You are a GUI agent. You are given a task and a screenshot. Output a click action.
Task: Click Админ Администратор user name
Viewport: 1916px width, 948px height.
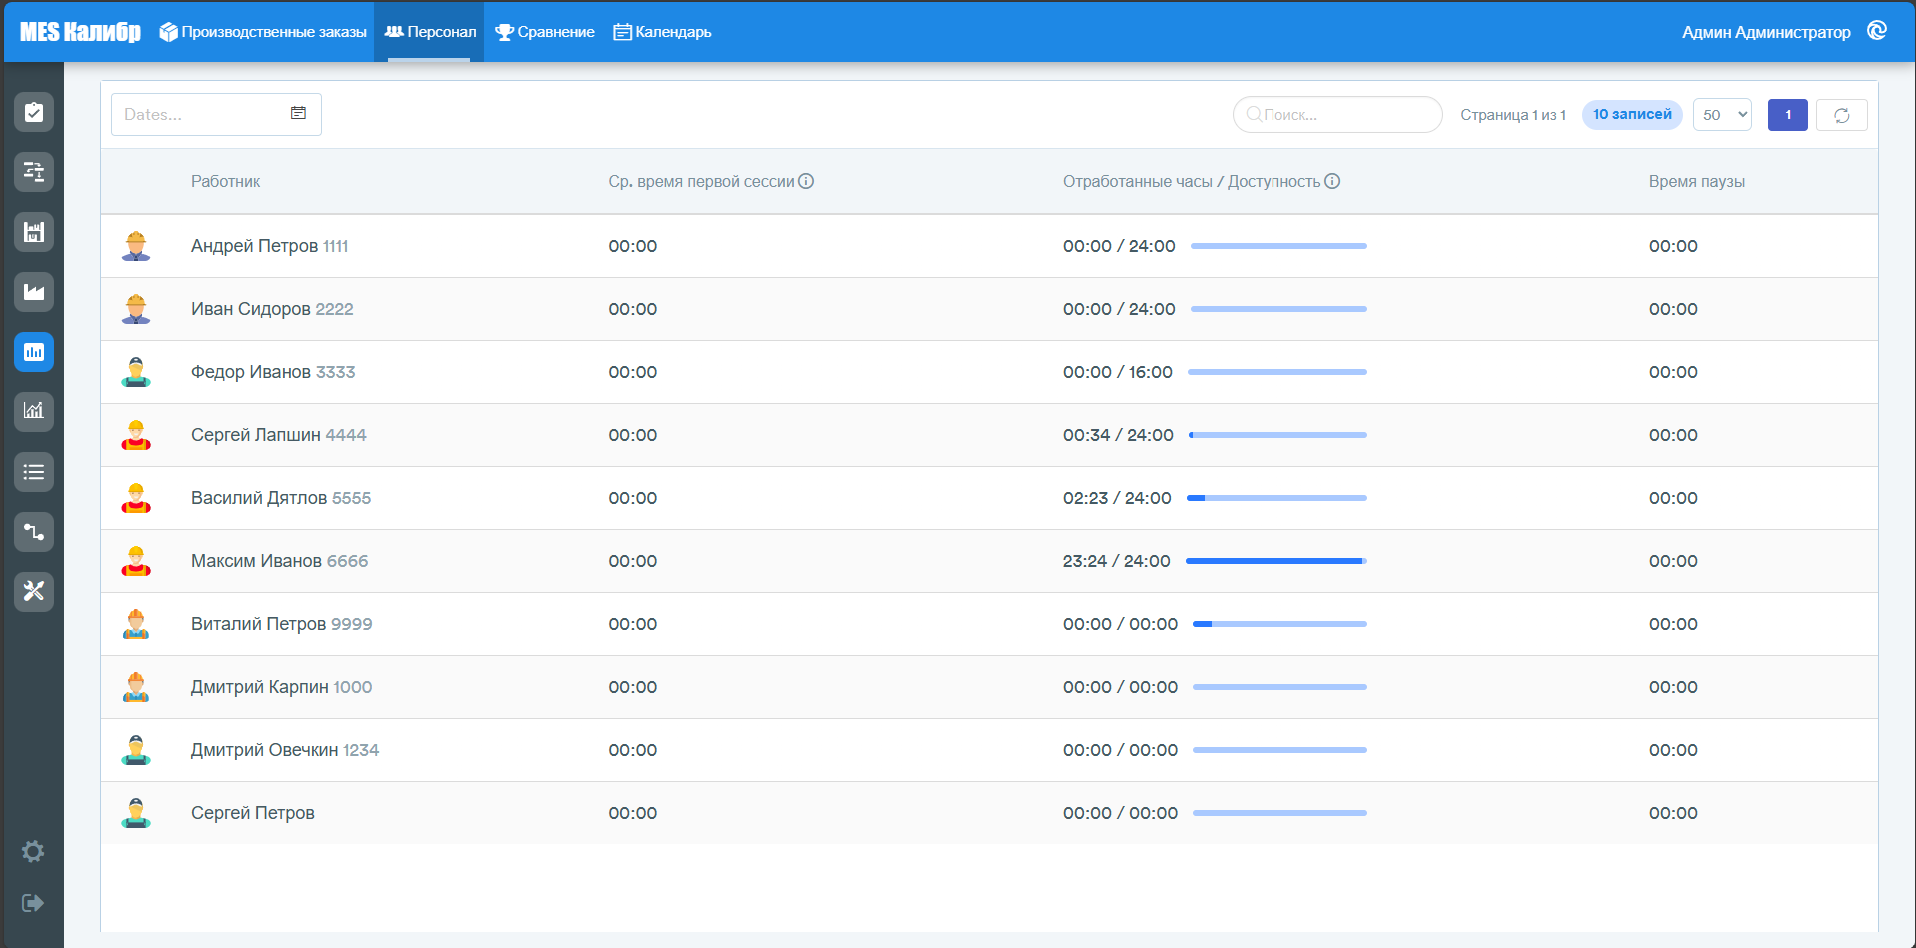pos(1766,32)
